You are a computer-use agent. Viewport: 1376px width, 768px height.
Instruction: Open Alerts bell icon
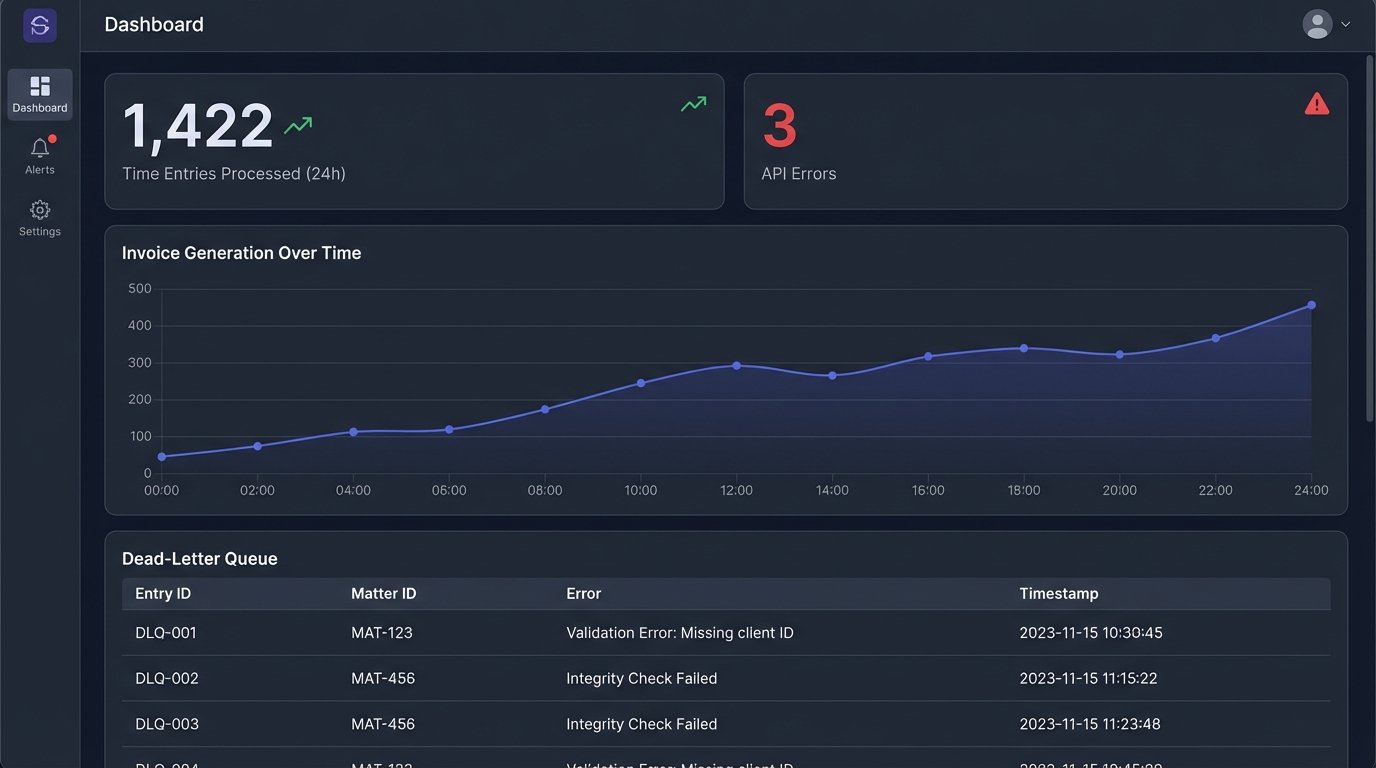point(40,149)
